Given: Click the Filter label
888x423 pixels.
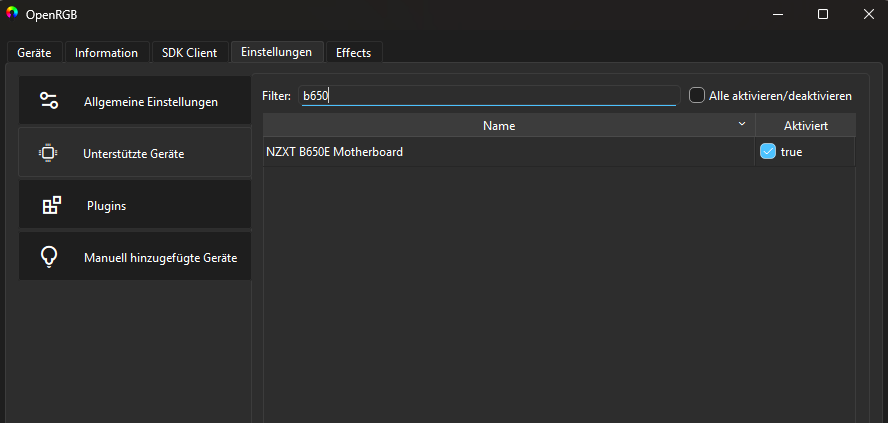Looking at the screenshot, I should pyautogui.click(x=276, y=96).
